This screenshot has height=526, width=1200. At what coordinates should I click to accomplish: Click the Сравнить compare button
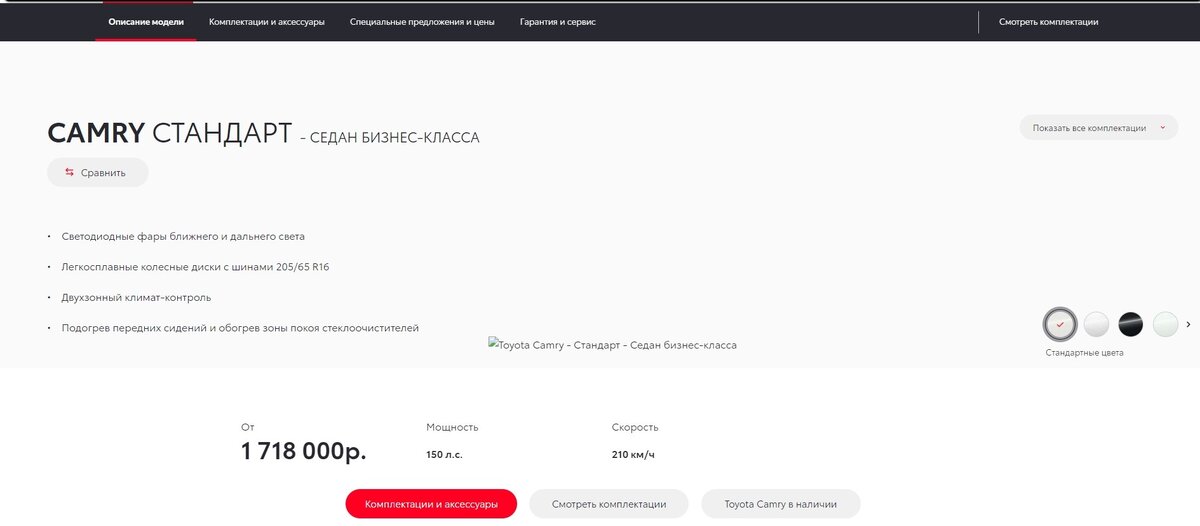[x=98, y=172]
